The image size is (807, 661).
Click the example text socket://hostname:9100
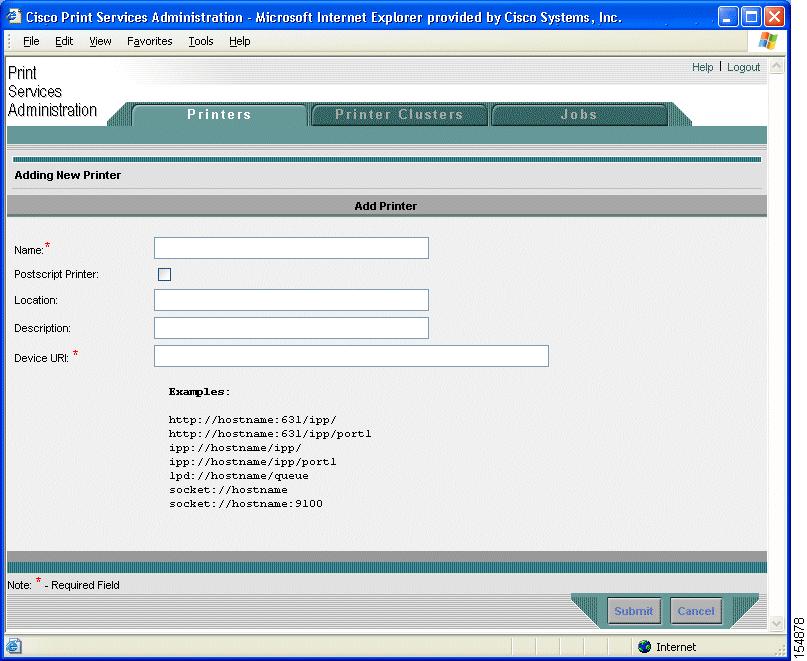tap(246, 504)
